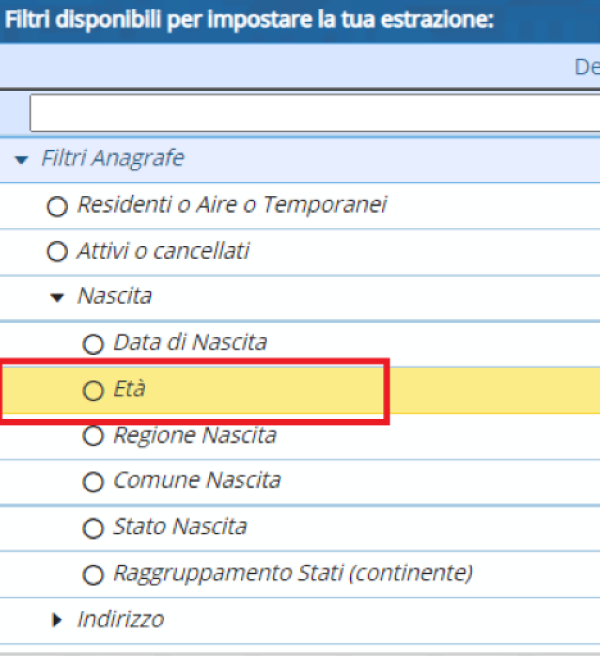The width and height of the screenshot is (600, 656).
Task: Expand the Indirizzo section arrow
Action: 56,620
